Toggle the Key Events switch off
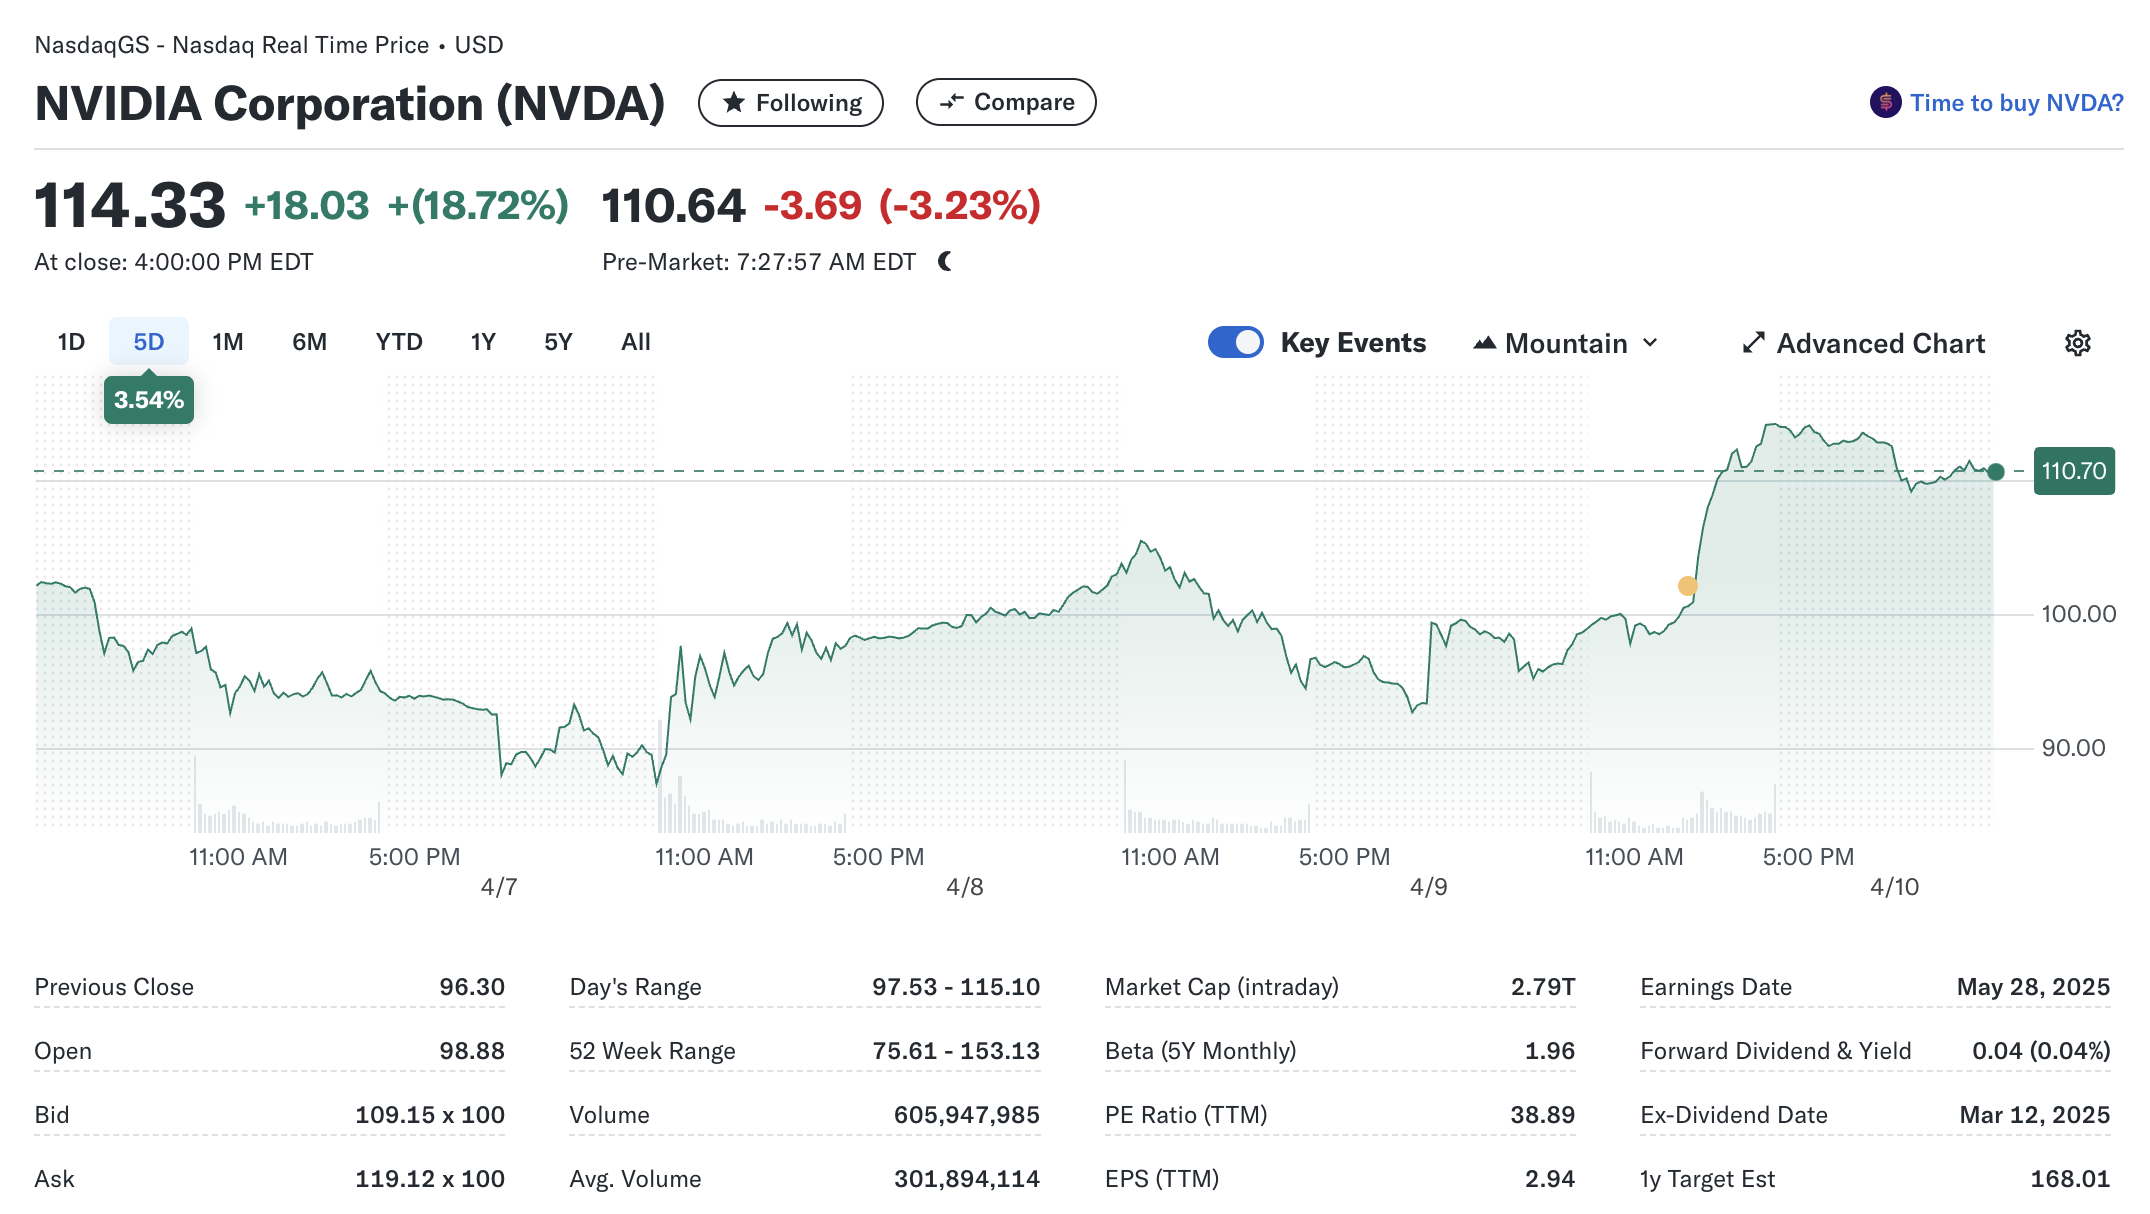The height and width of the screenshot is (1214, 2150). 1235,342
